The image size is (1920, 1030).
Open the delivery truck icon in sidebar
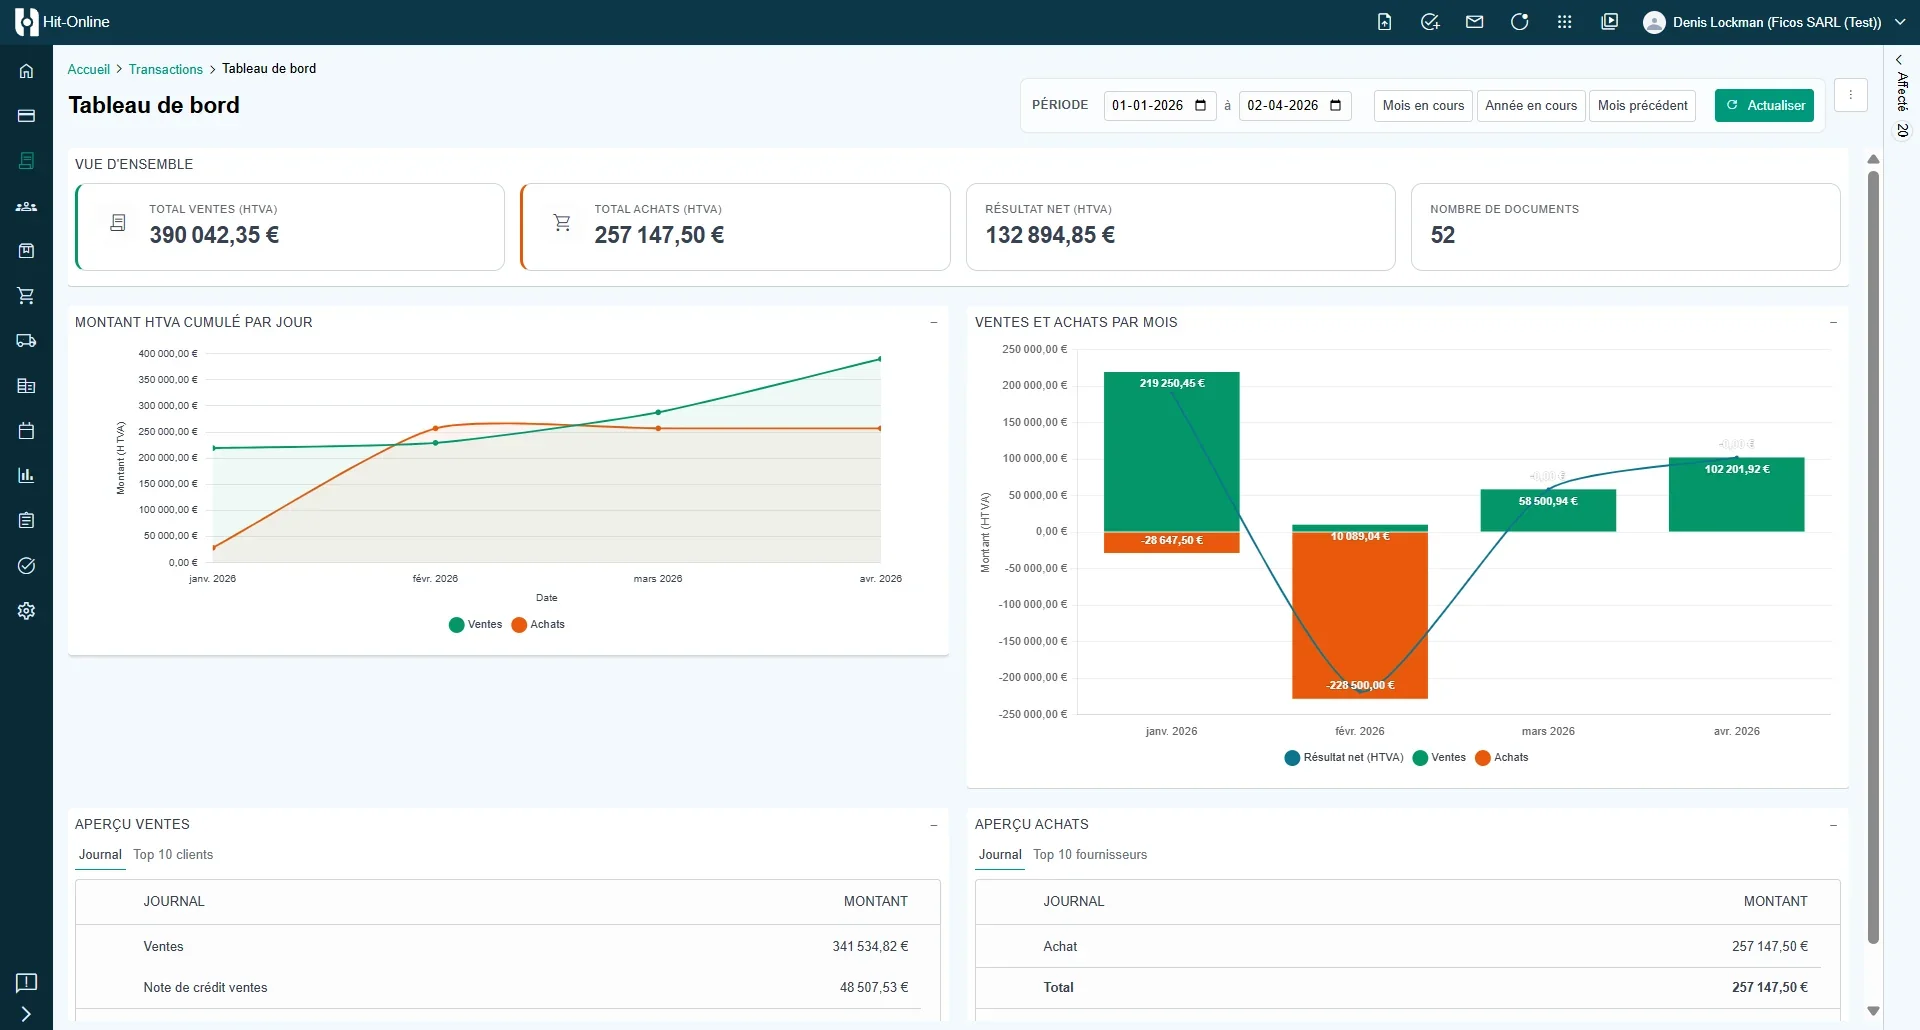[x=26, y=341]
